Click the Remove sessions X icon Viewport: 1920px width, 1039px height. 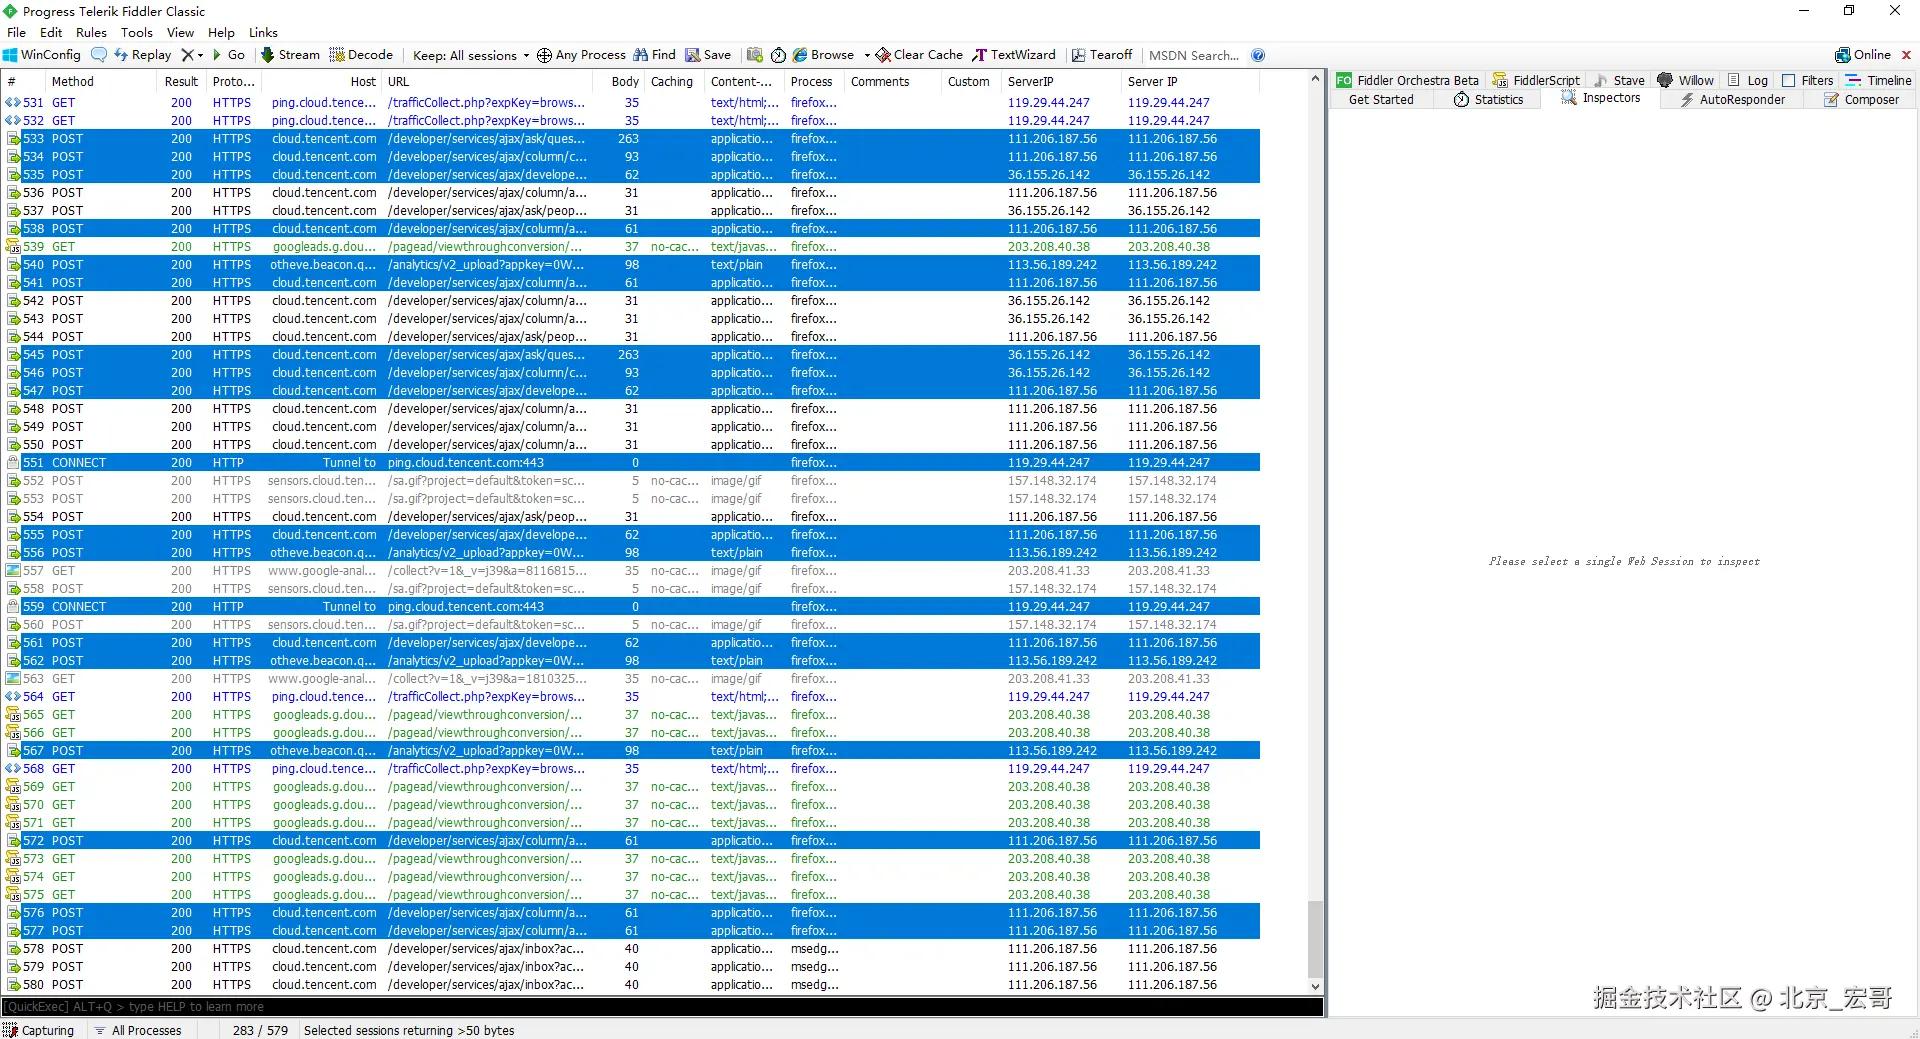[x=187, y=55]
